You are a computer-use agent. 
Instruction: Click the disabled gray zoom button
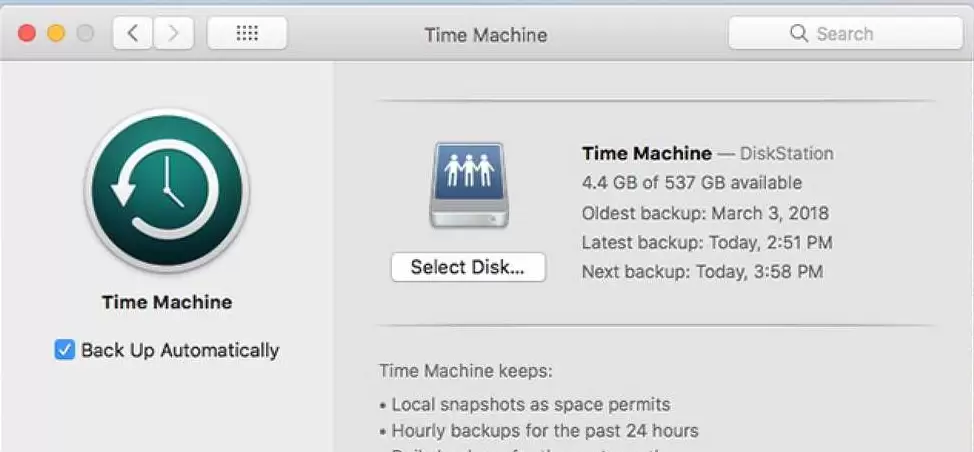point(85,33)
